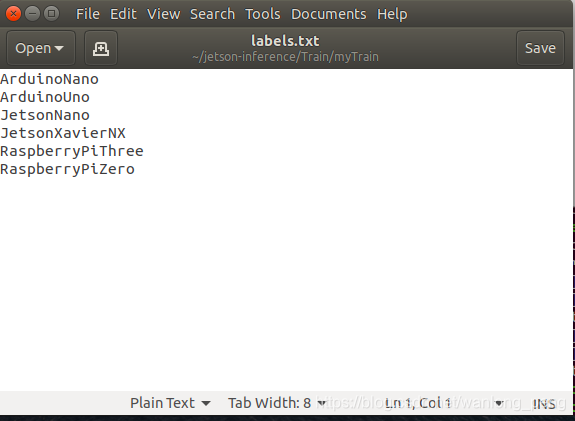Viewport: 575px width, 421px height.
Task: Minimize the gedit window
Action: [32, 14]
